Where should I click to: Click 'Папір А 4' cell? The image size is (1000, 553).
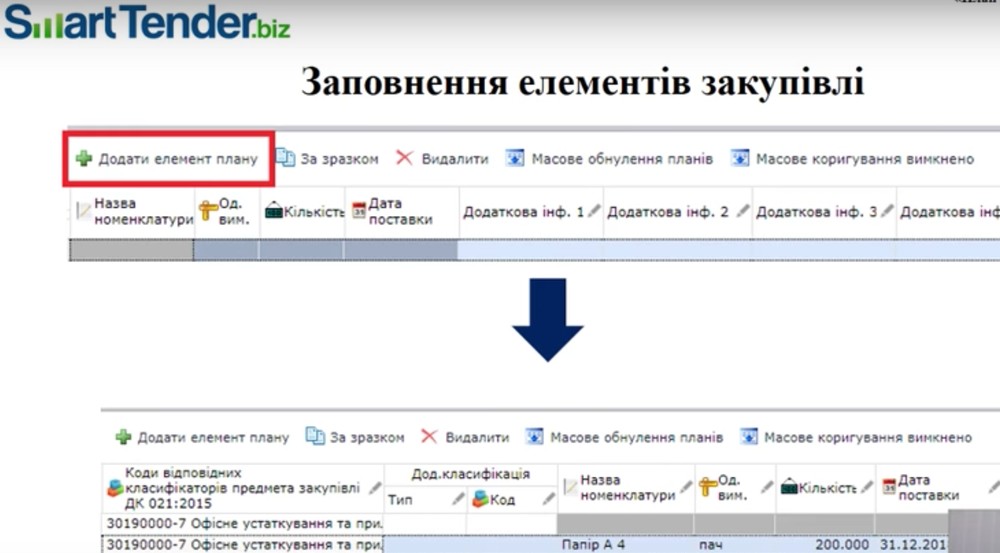(x=626, y=545)
